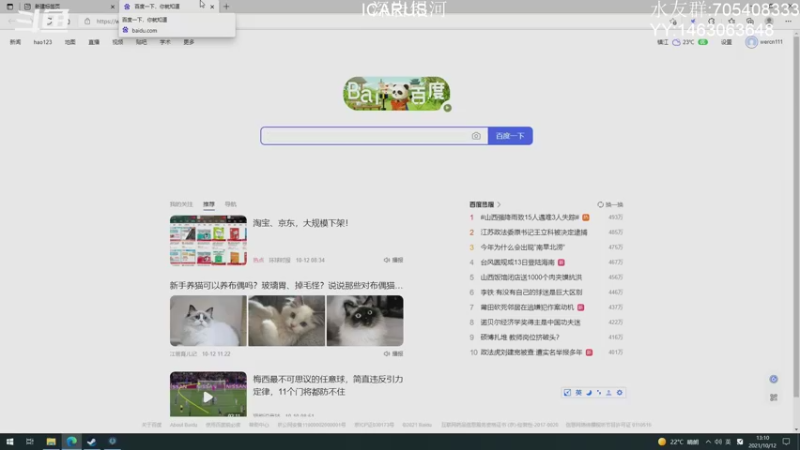The width and height of the screenshot is (800, 450).
Task: Open IME toolbar settings gear
Action: (x=619, y=393)
